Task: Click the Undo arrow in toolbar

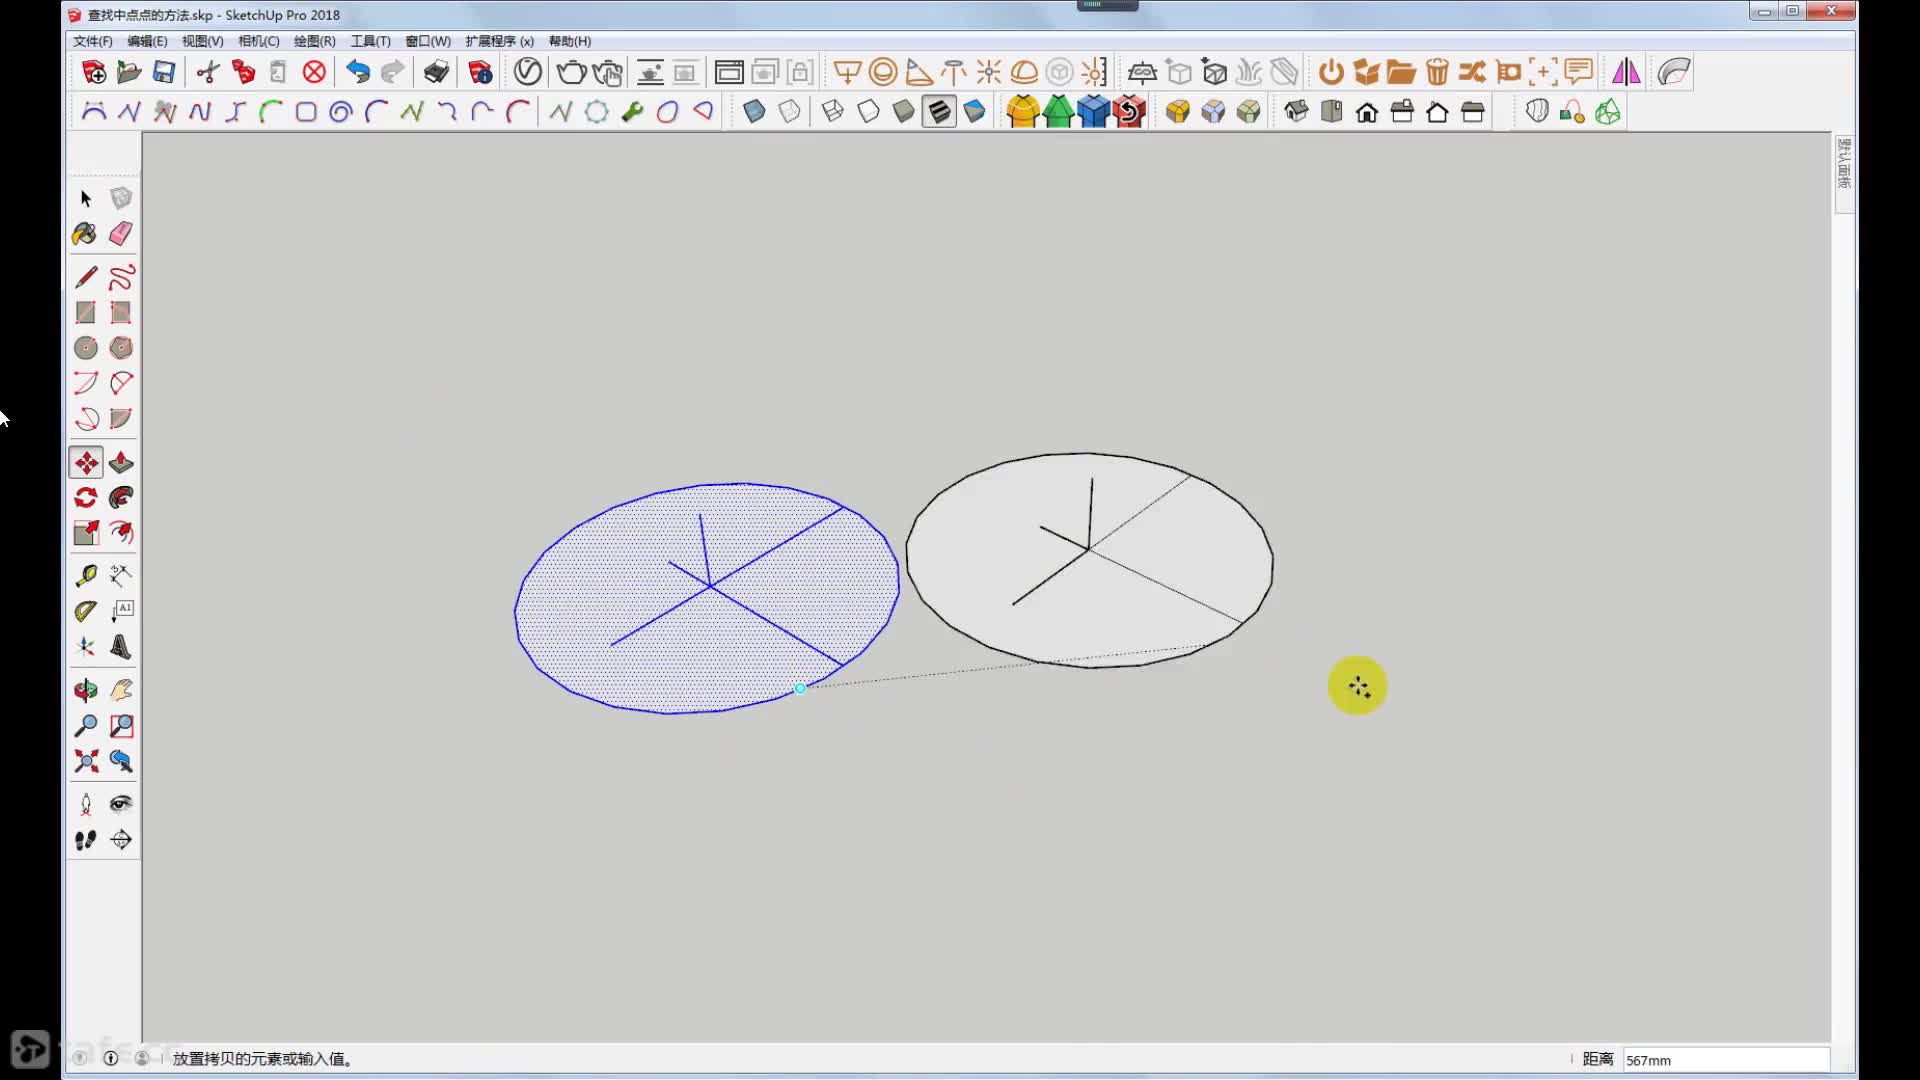Action: [357, 72]
